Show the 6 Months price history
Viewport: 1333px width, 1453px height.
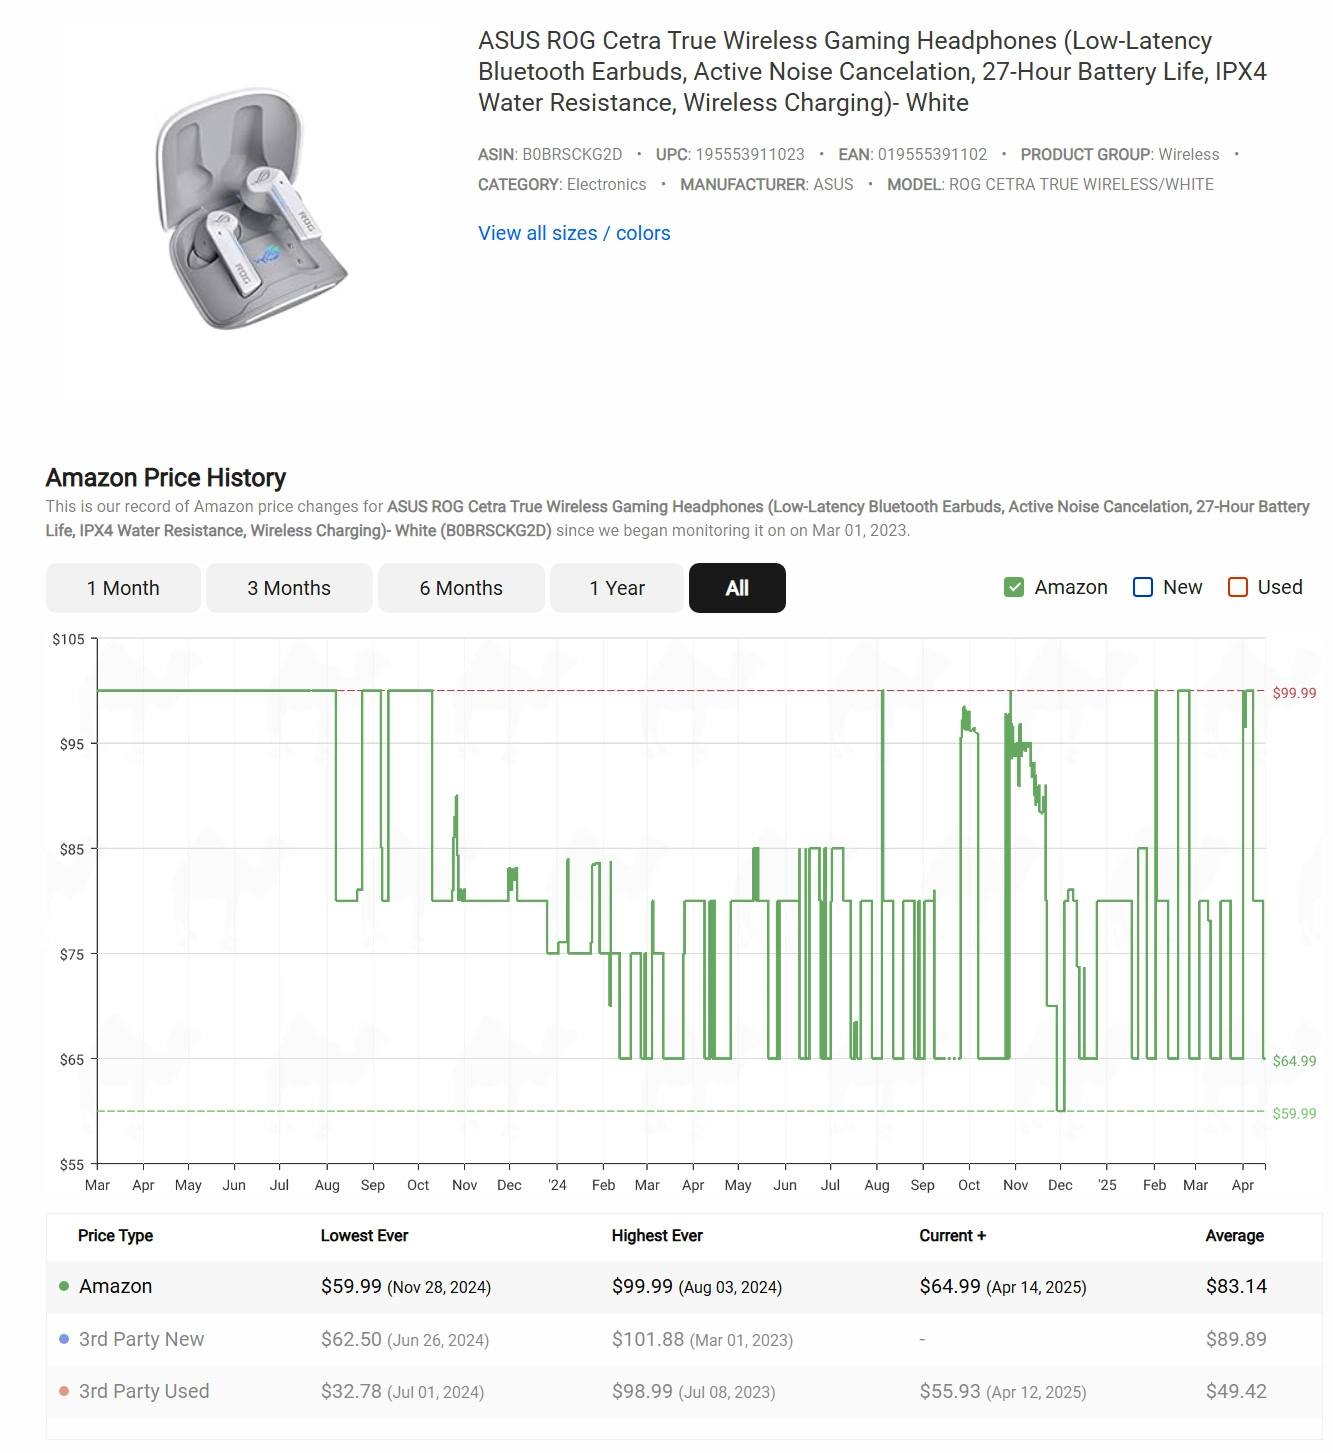point(461,588)
